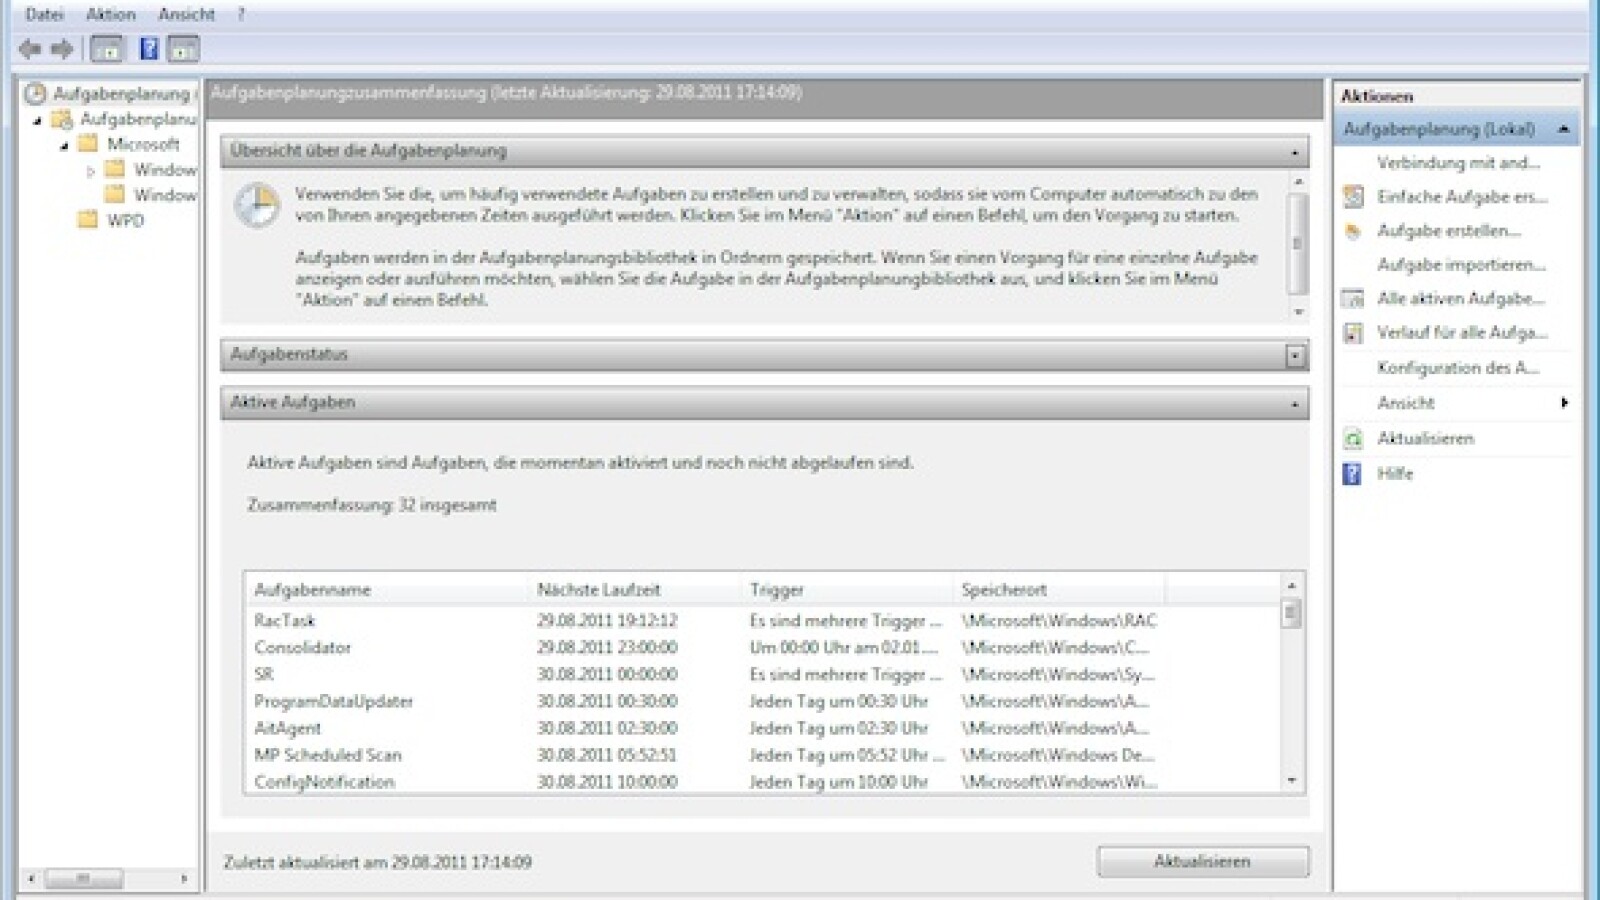Open the Aktion menu
1600x900 pixels.
(x=110, y=14)
